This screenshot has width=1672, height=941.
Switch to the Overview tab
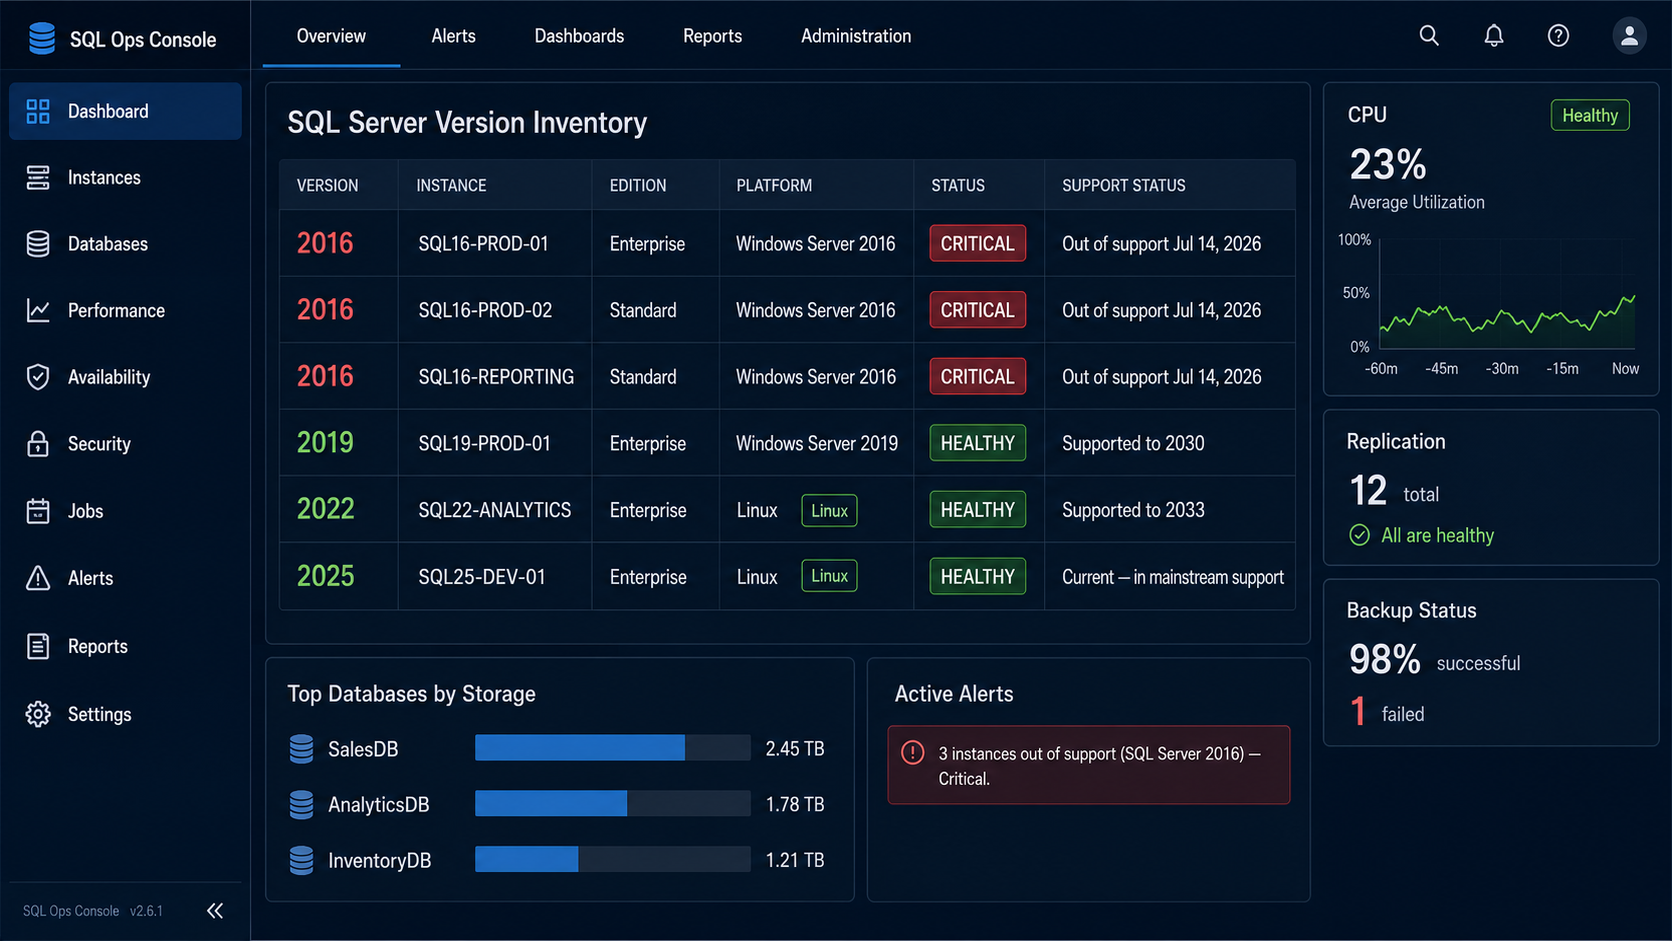coord(331,36)
